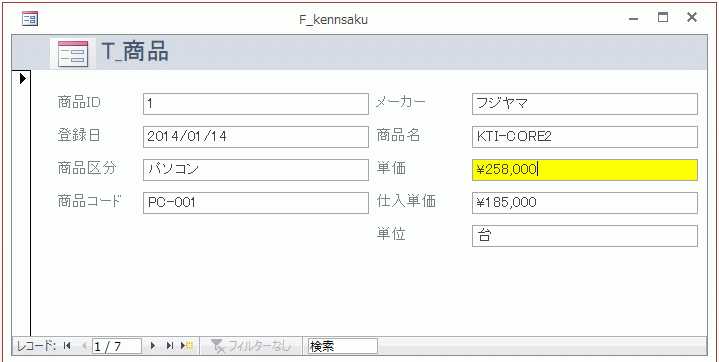The image size is (719, 362).
Task: Click the 単位 label
Action: coord(391,234)
